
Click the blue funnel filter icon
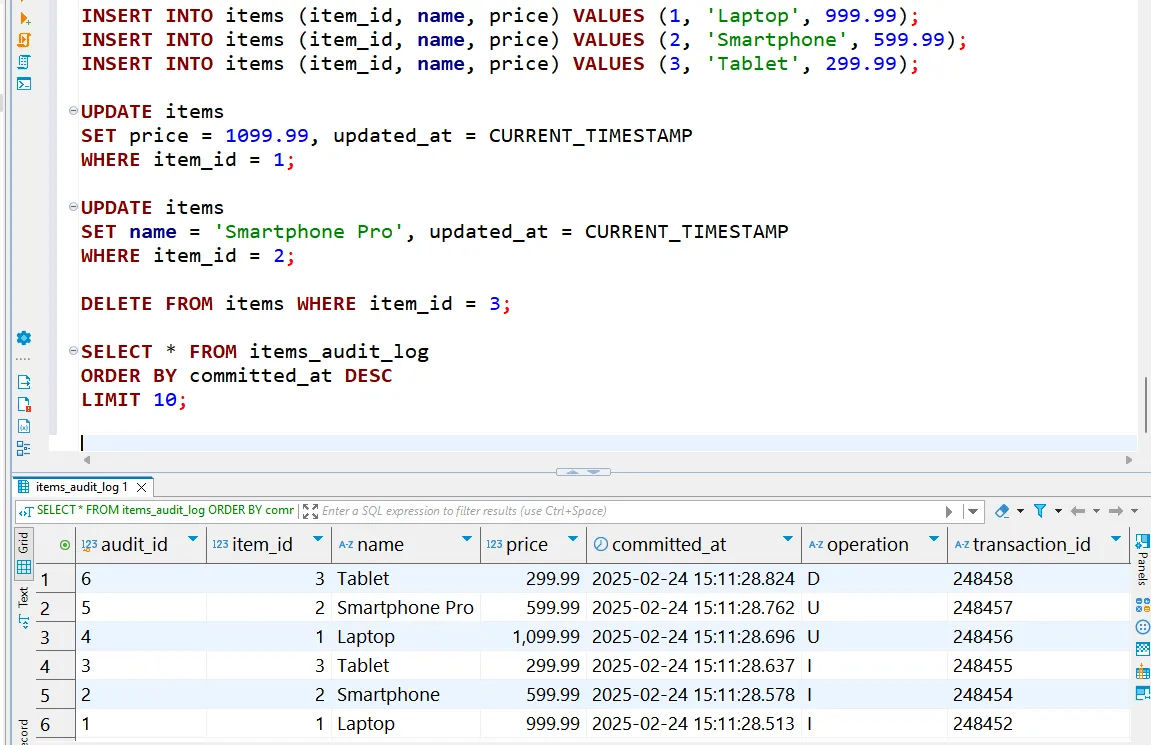[x=1040, y=511]
